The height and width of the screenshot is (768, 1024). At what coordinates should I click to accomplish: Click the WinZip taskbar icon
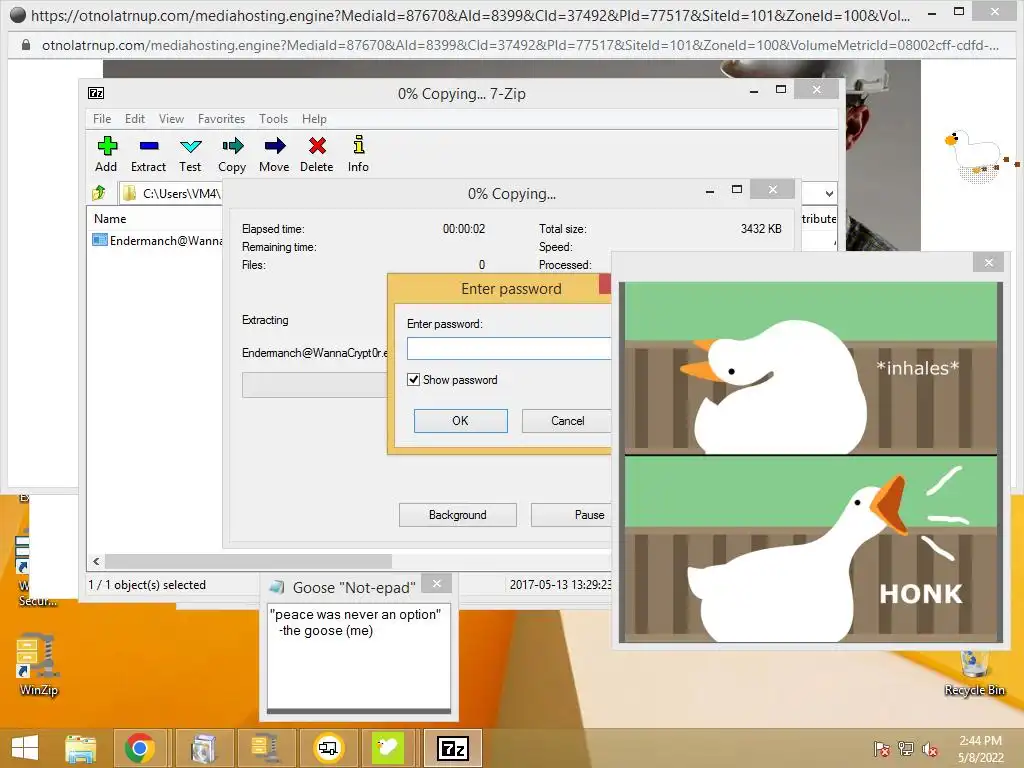pos(265,748)
